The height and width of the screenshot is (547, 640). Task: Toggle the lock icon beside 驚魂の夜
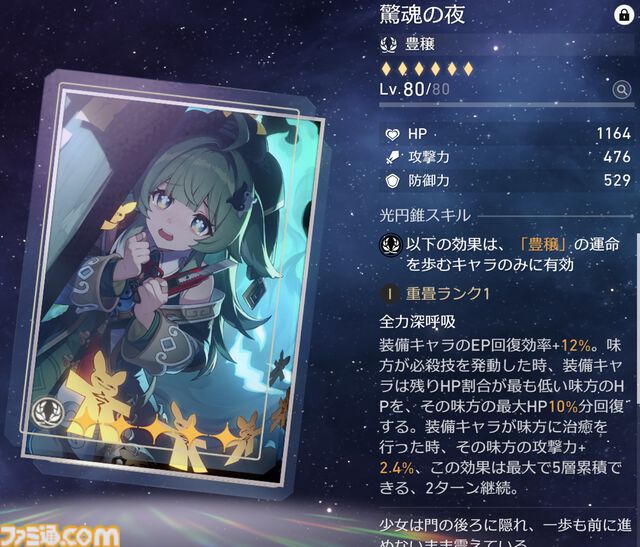[624, 15]
